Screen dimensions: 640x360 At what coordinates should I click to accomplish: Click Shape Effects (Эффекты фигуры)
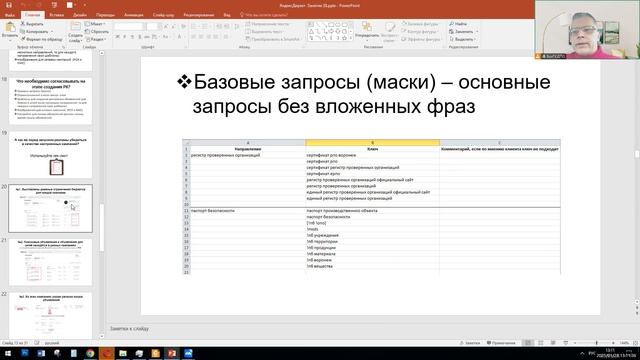[421, 39]
